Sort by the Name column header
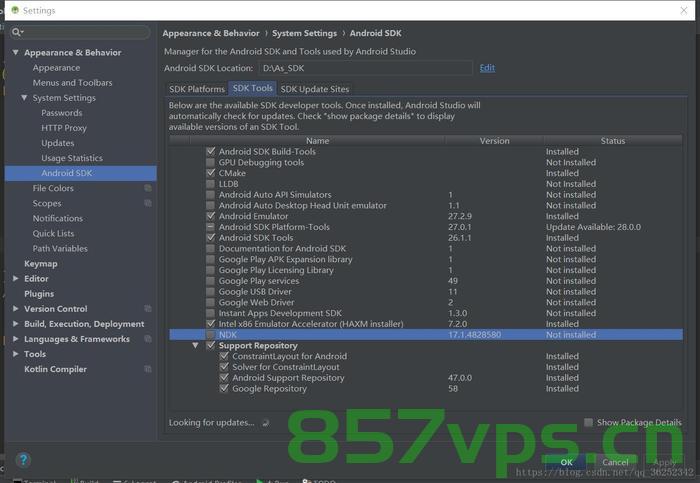 pos(317,141)
